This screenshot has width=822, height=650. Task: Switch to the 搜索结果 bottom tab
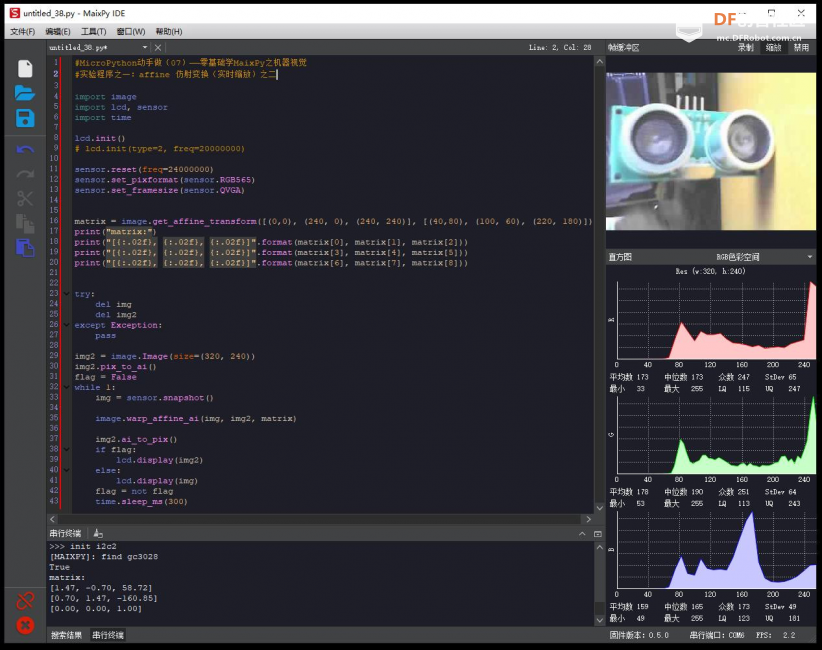[67, 635]
